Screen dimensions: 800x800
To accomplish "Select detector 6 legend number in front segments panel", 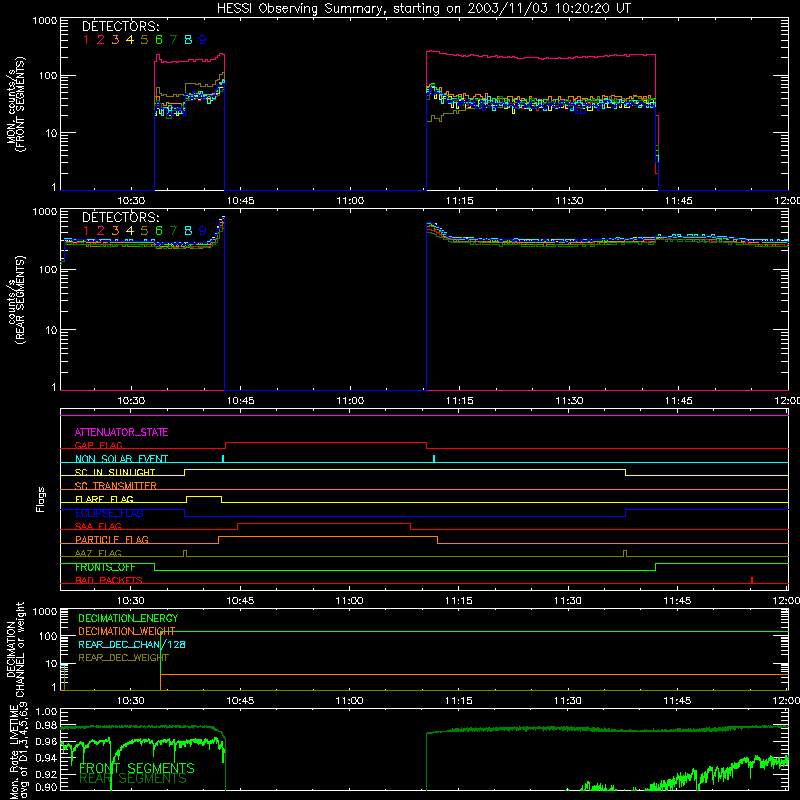I will pos(159,40).
